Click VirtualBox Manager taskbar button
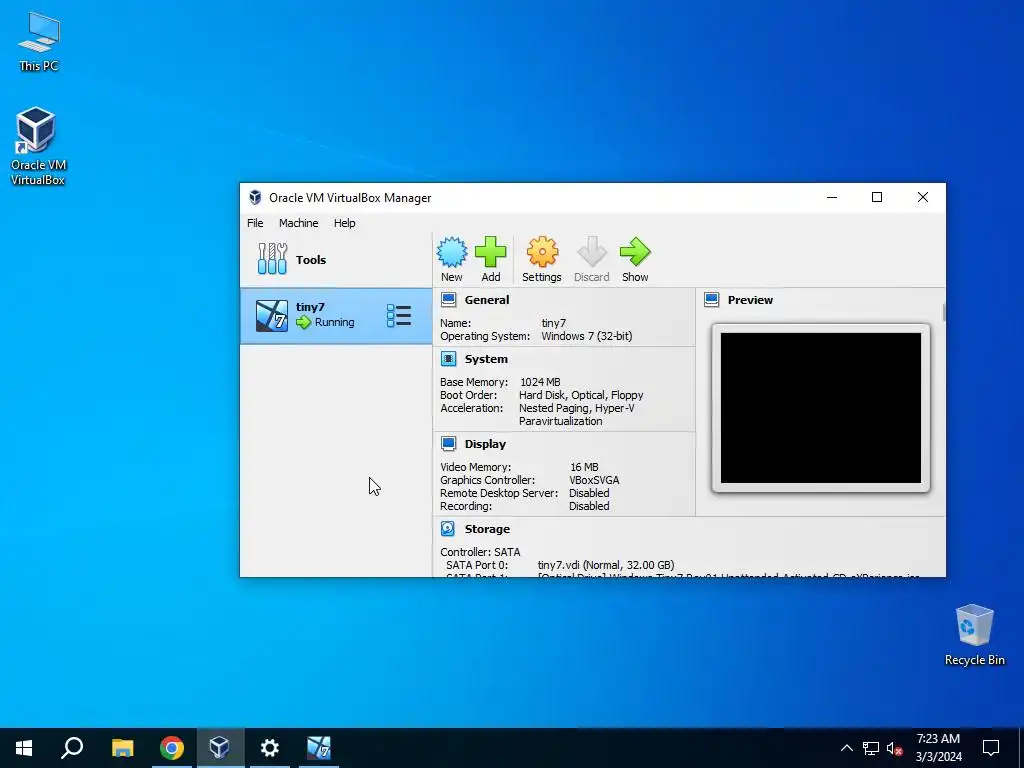The image size is (1024, 768). tap(220, 748)
